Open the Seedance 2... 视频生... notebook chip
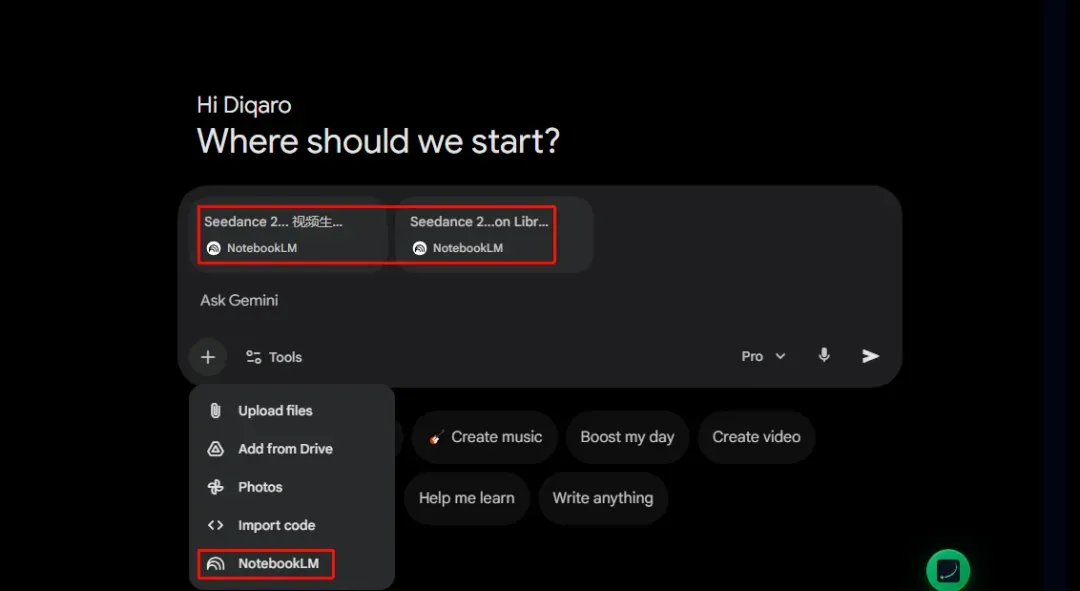Viewport: 1080px width, 591px height. pyautogui.click(x=291, y=234)
